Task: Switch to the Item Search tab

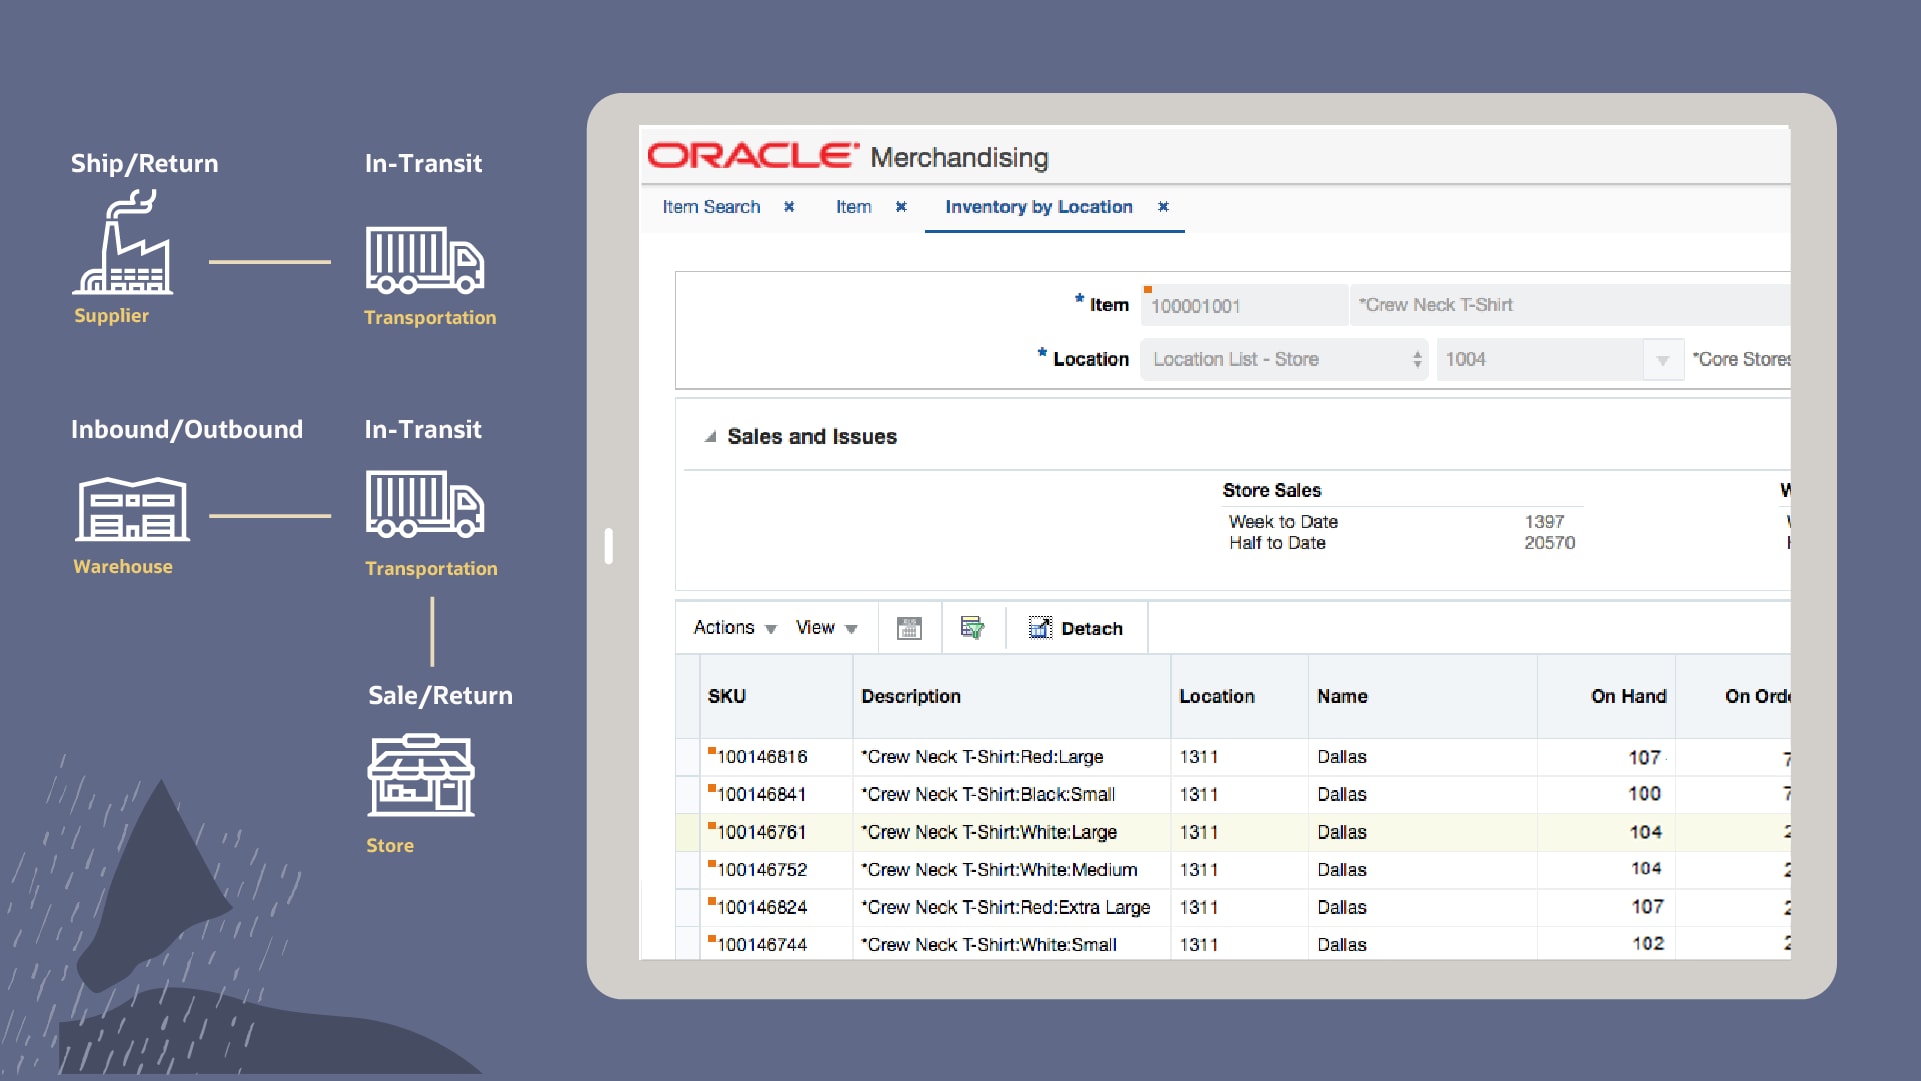Action: click(711, 207)
